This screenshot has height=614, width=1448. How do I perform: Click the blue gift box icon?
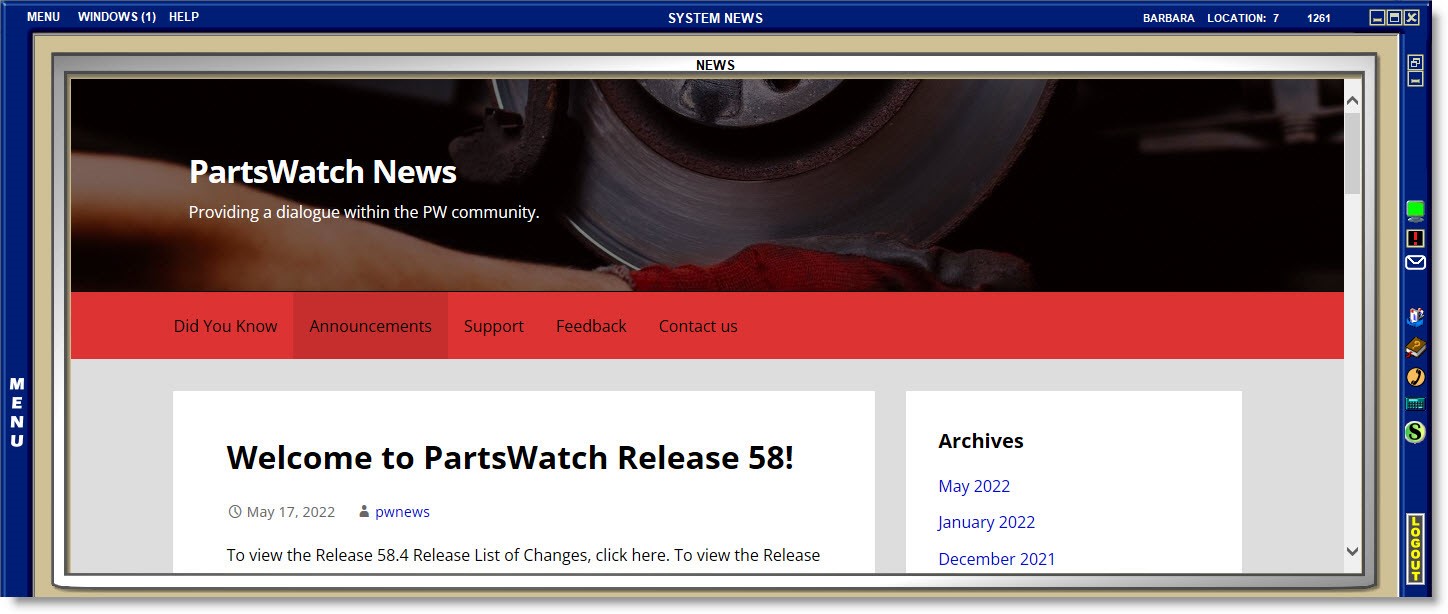tap(1415, 317)
